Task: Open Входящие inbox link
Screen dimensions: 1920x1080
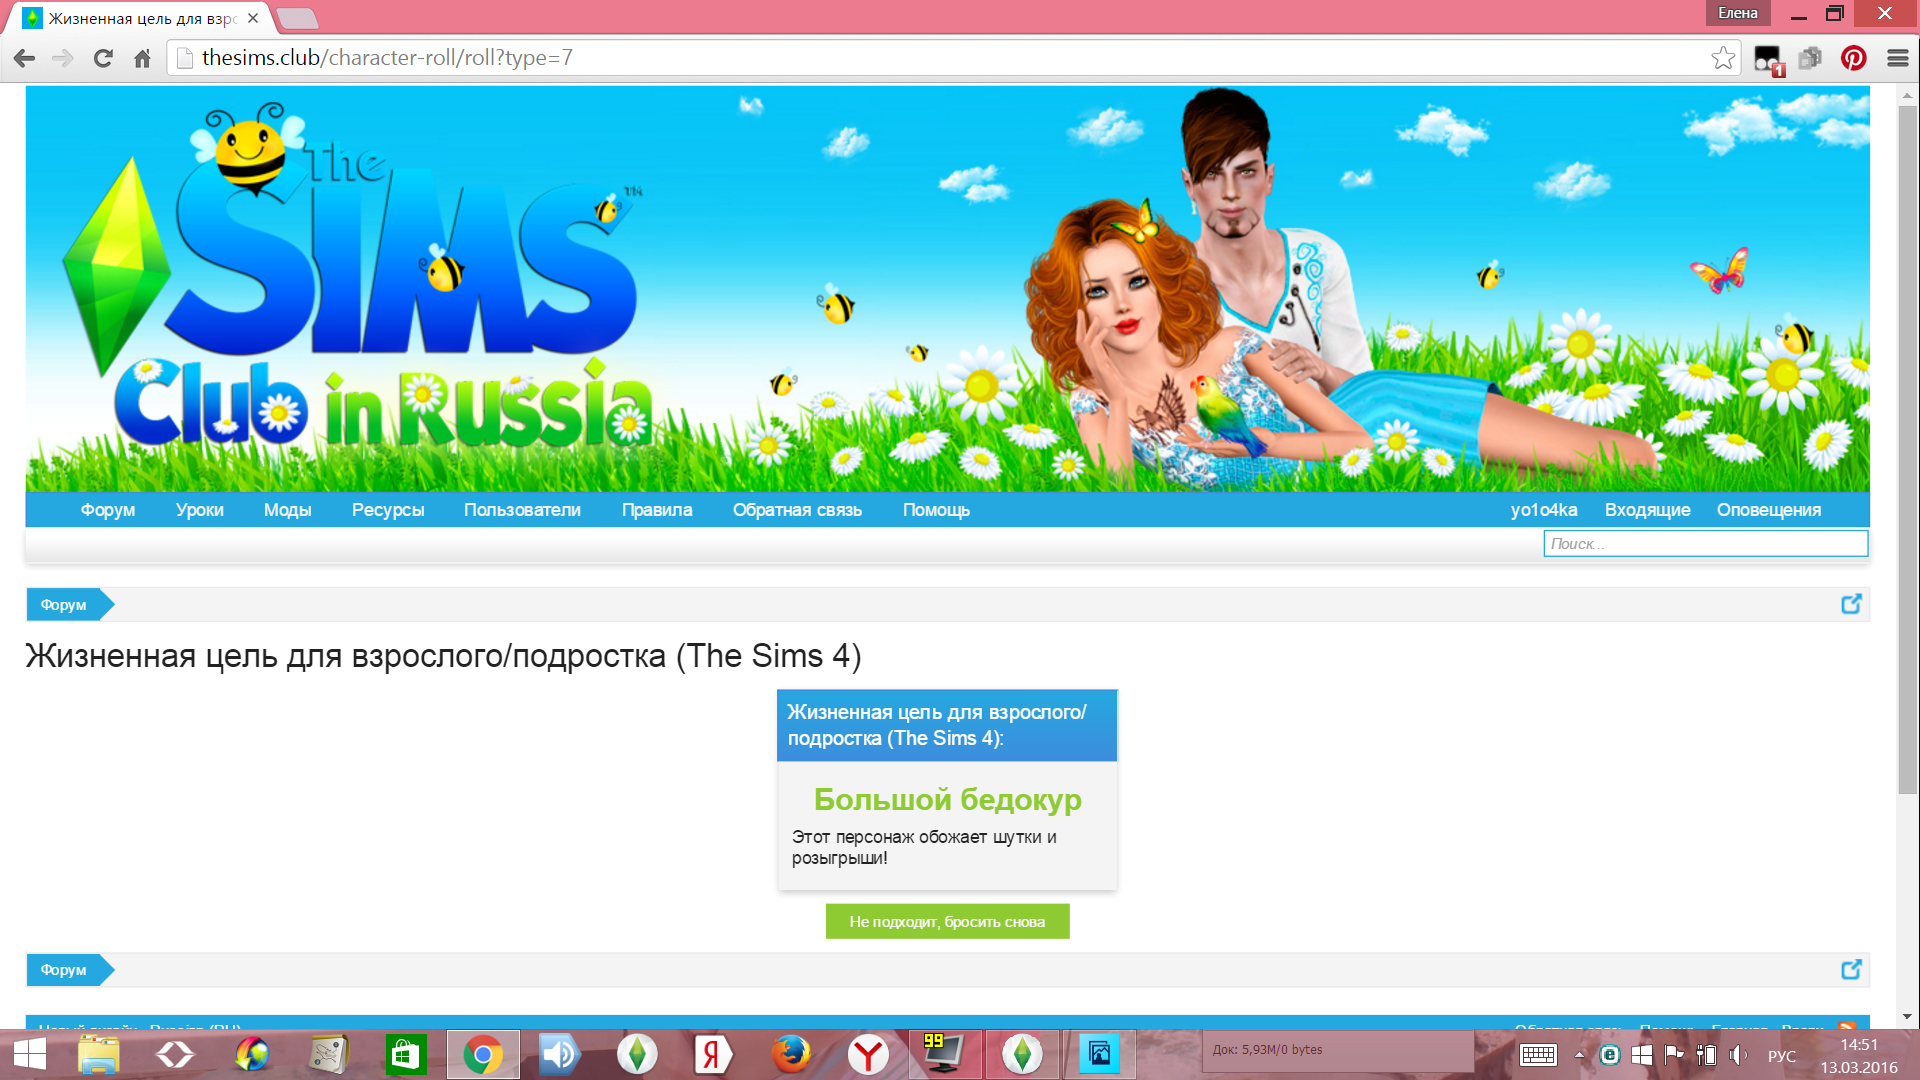Action: 1647,510
